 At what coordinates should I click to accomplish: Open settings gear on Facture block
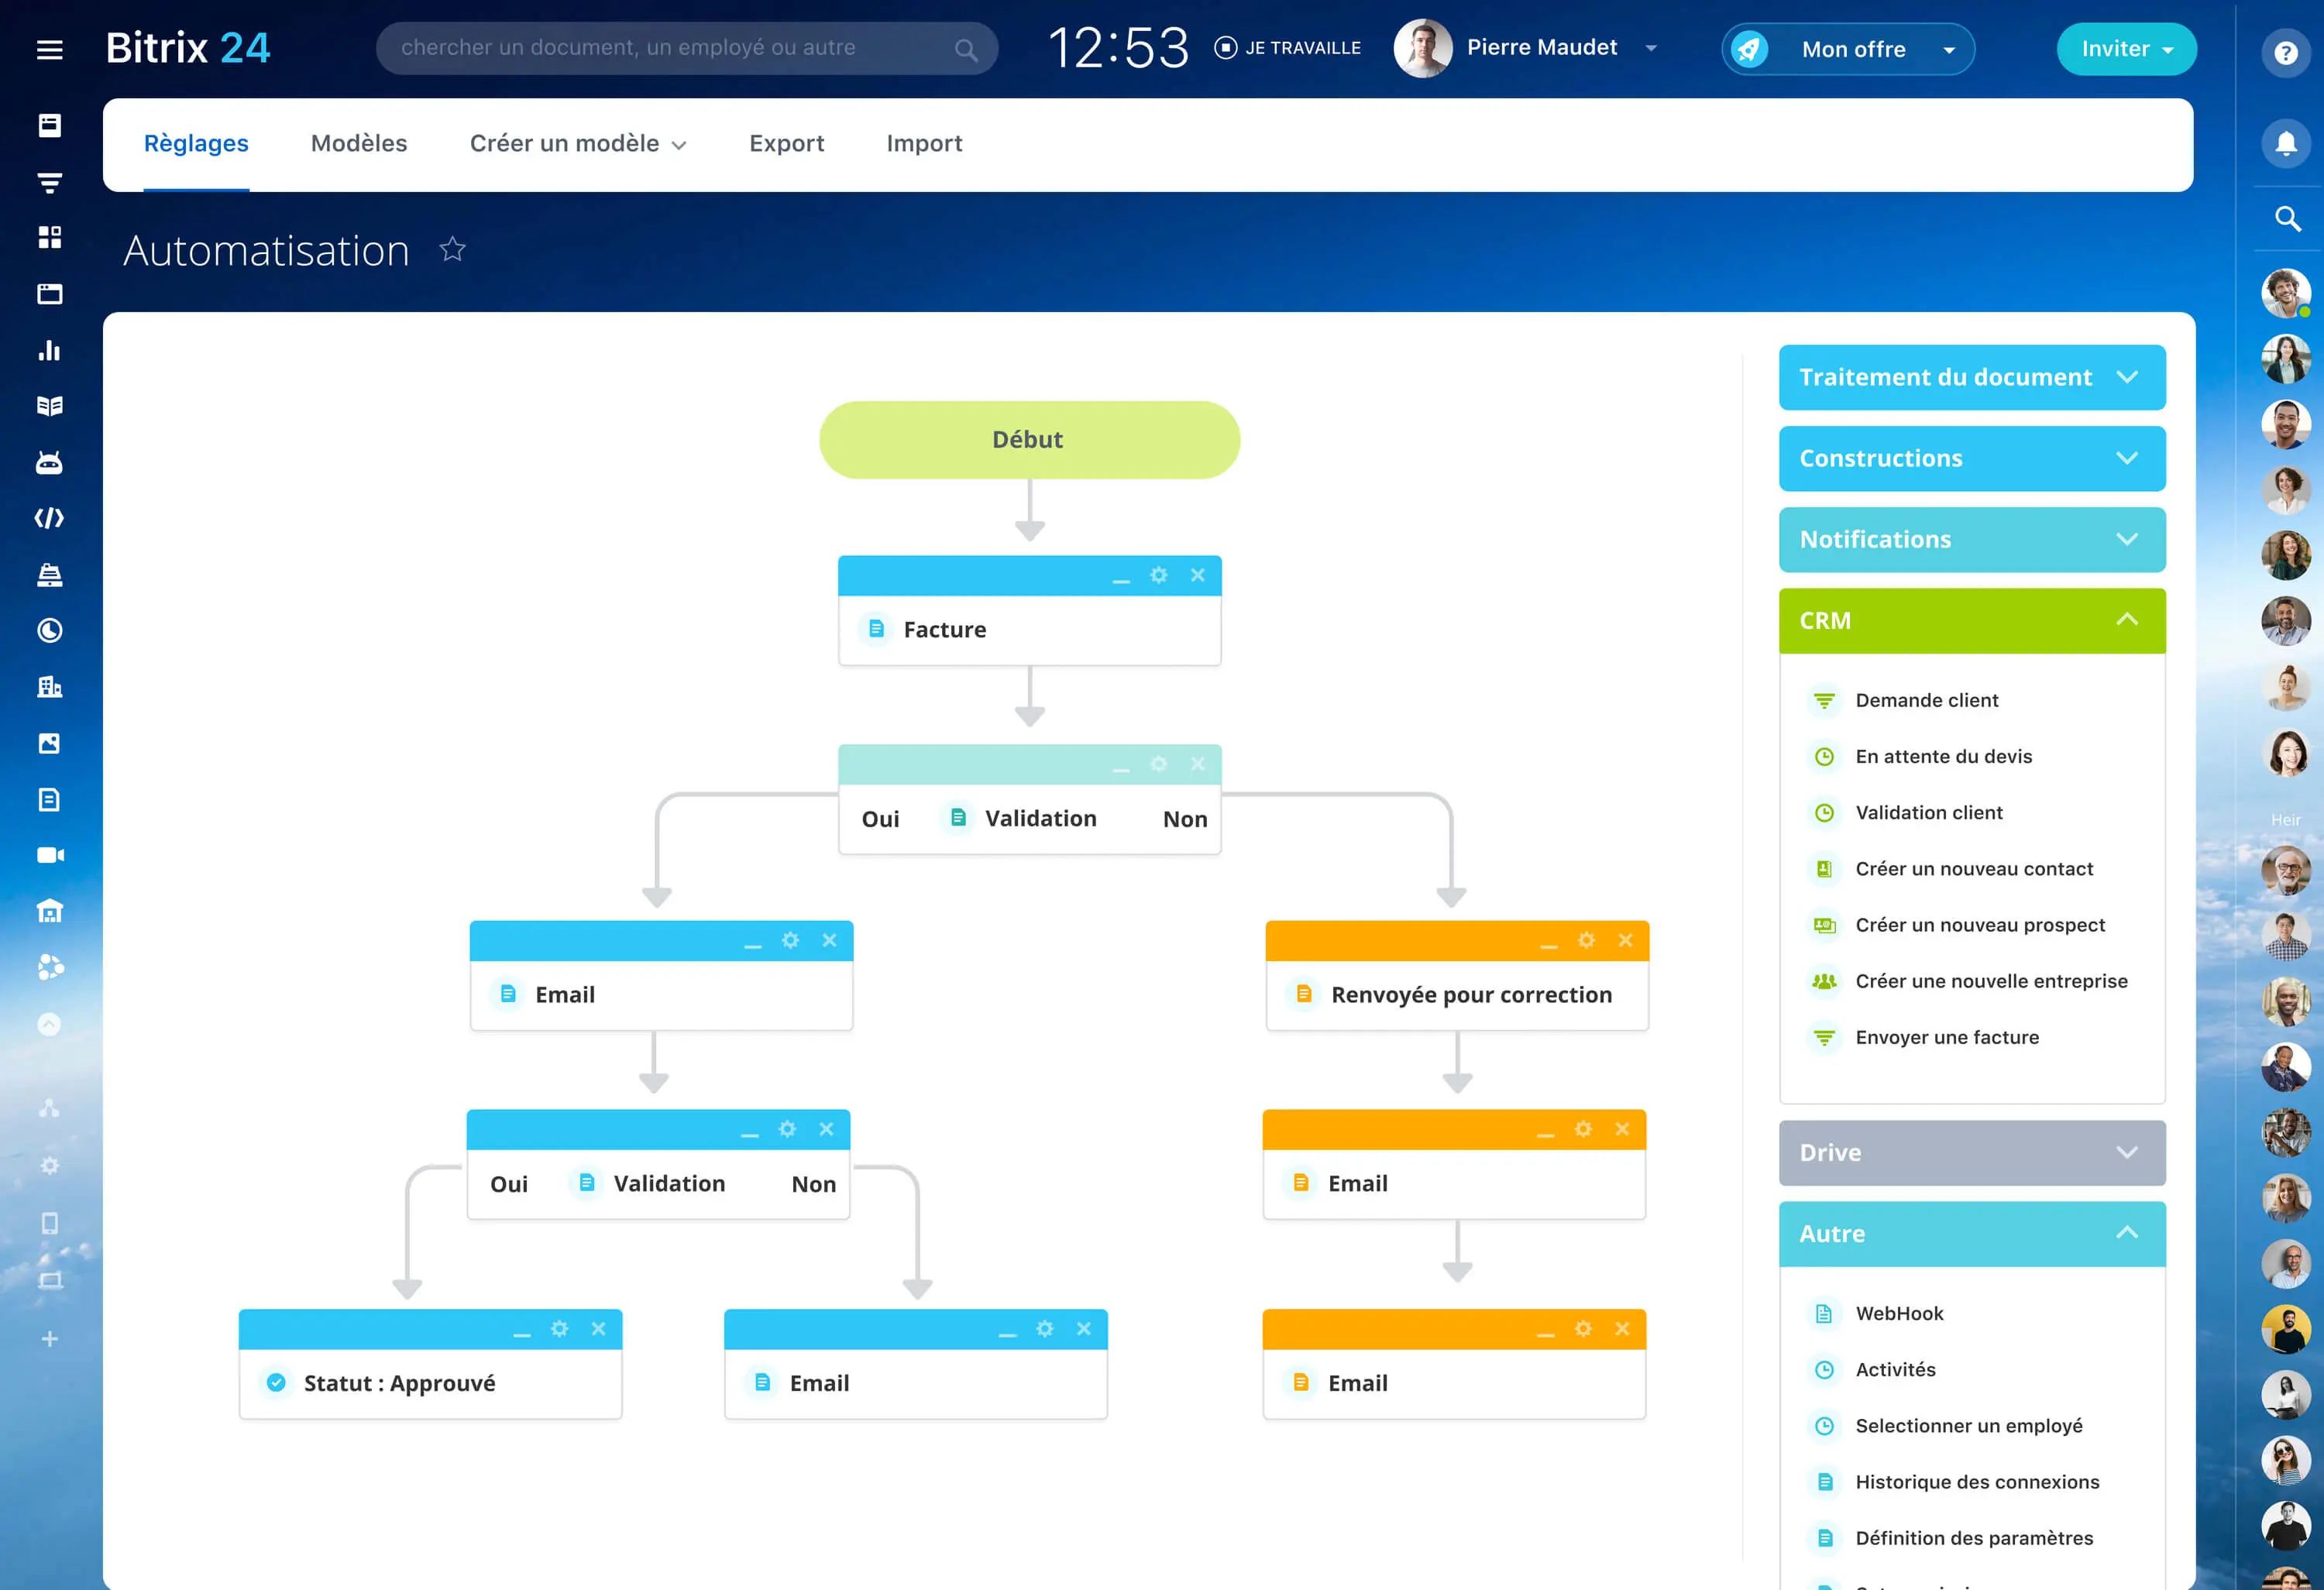[x=1158, y=575]
